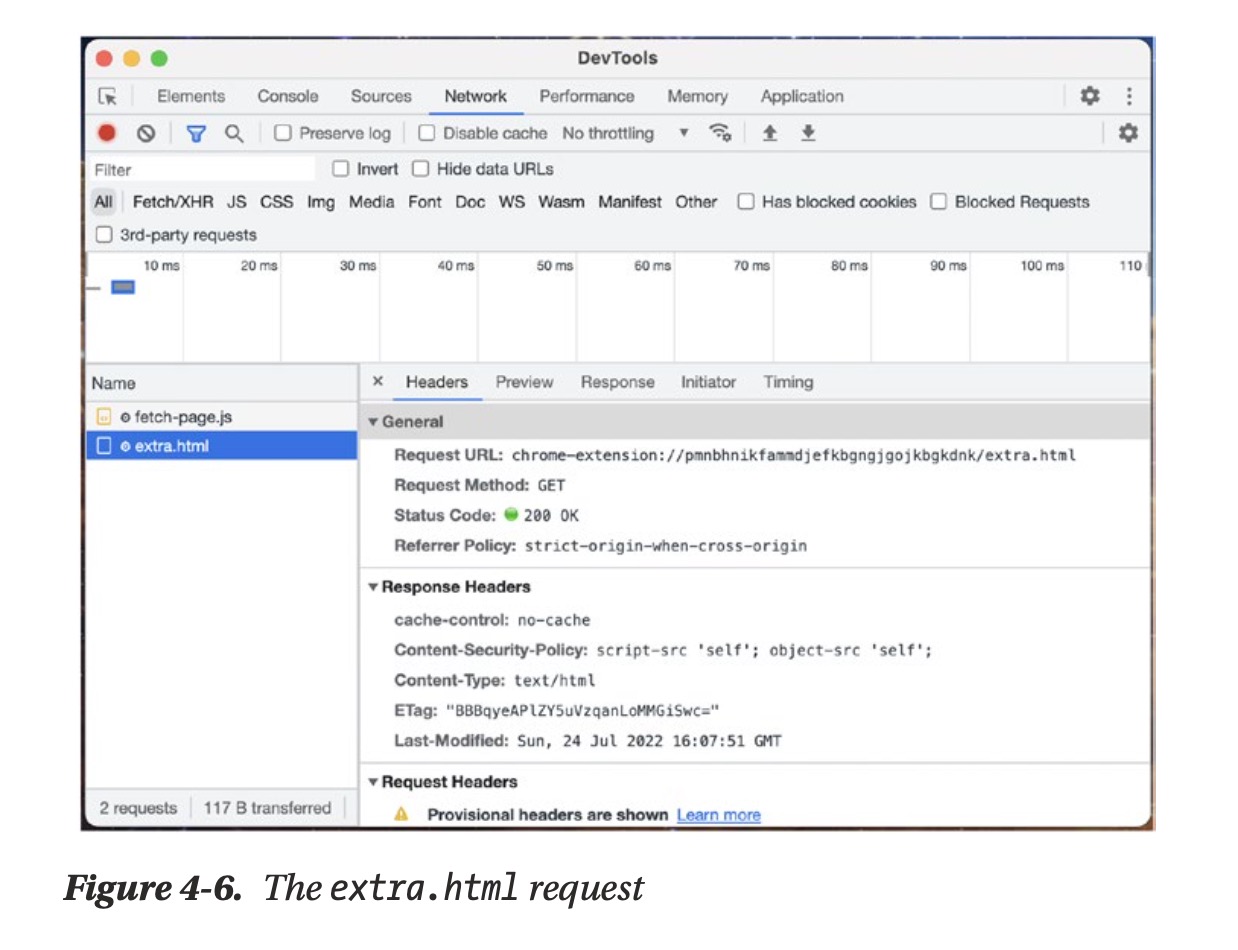Open the inspect element picker
Image resolution: width=1238 pixels, height=950 pixels.
click(x=107, y=97)
